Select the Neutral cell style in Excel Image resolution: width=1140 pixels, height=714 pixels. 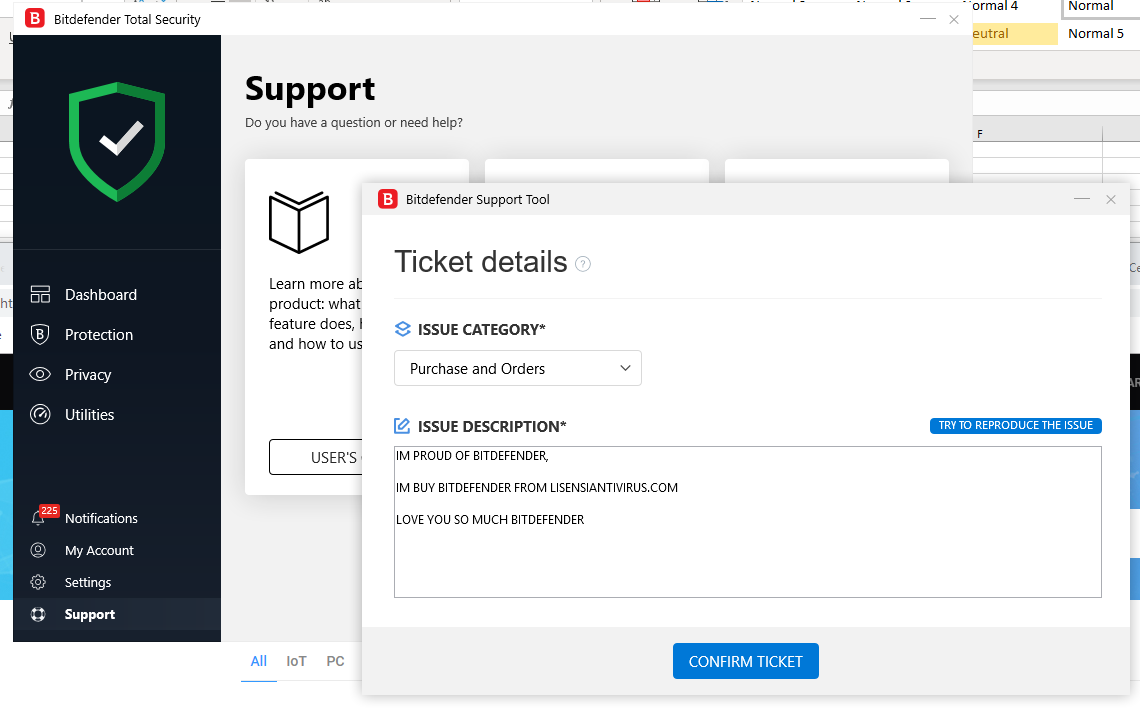[x=1014, y=33]
